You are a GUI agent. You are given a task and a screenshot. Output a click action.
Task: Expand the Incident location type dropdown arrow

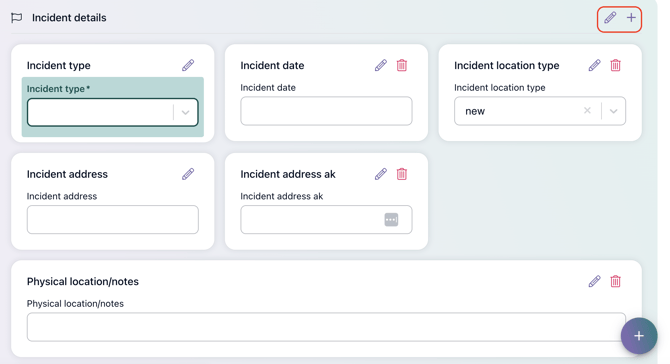614,111
